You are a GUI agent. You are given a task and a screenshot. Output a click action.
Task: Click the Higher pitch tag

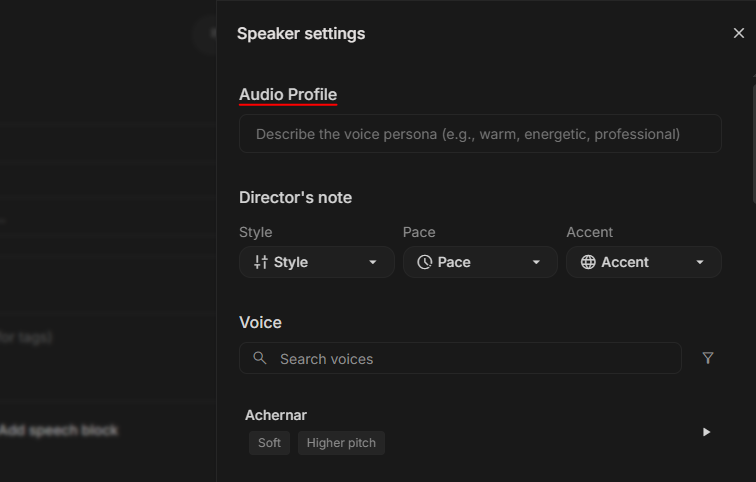click(x=341, y=443)
